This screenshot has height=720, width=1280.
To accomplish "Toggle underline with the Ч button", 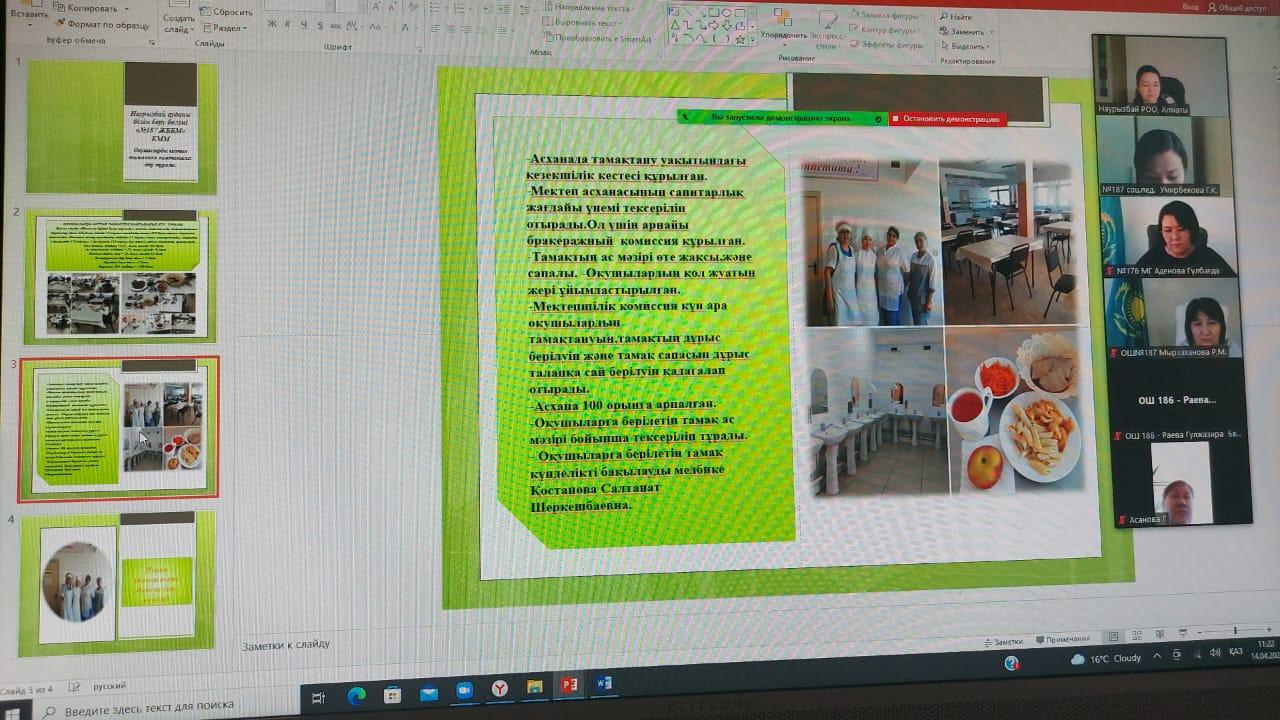I will click(304, 25).
